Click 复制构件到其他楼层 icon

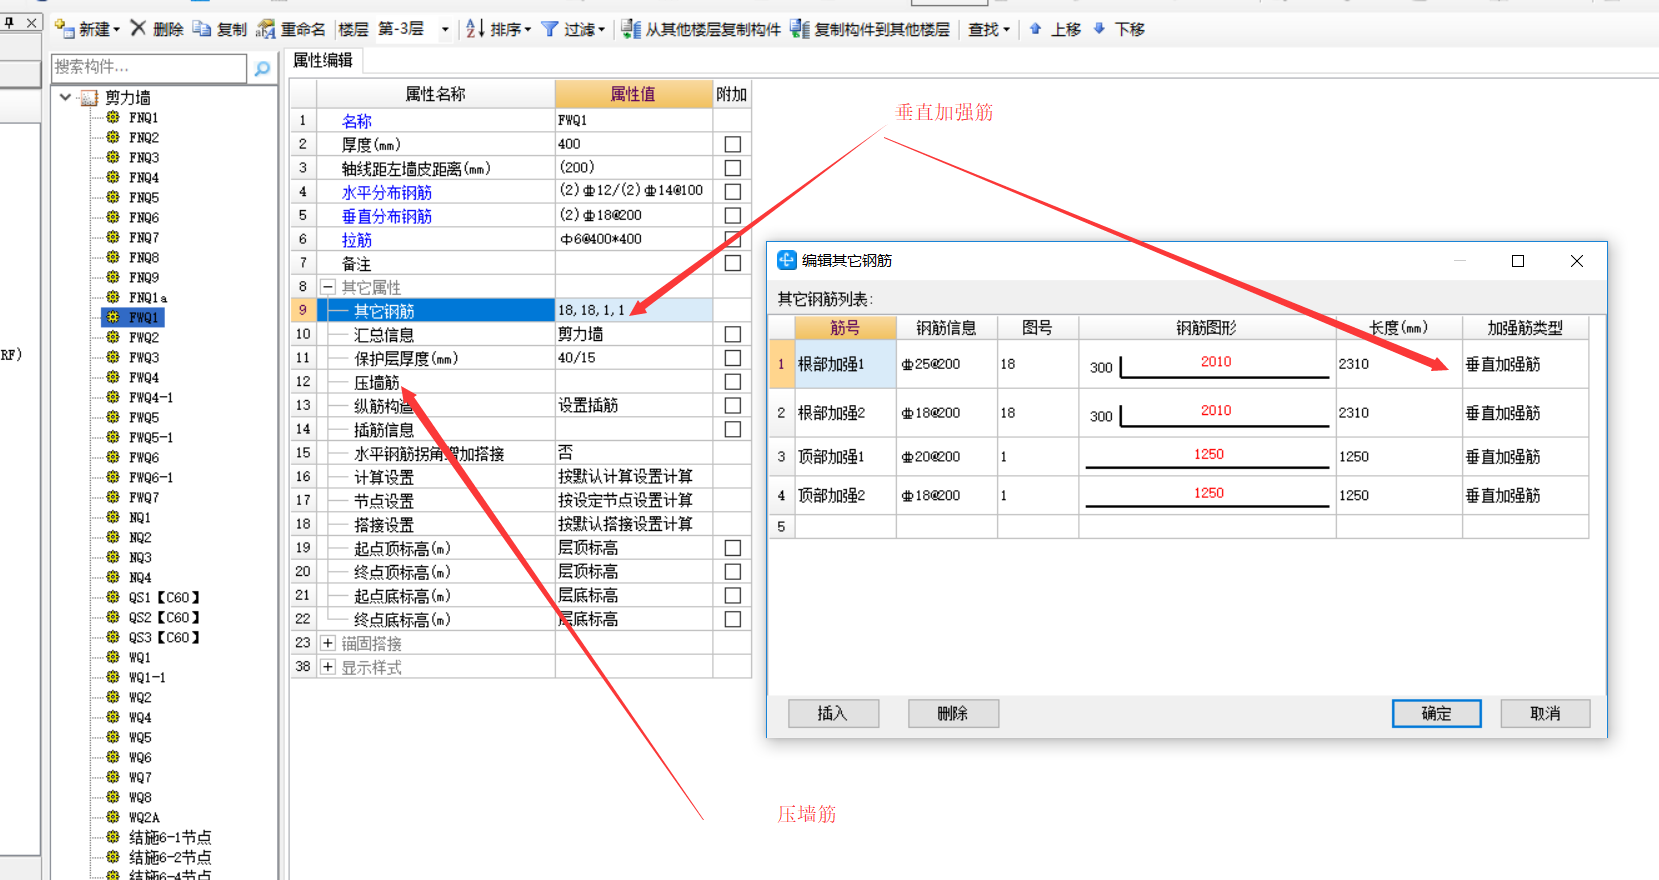click(x=800, y=29)
